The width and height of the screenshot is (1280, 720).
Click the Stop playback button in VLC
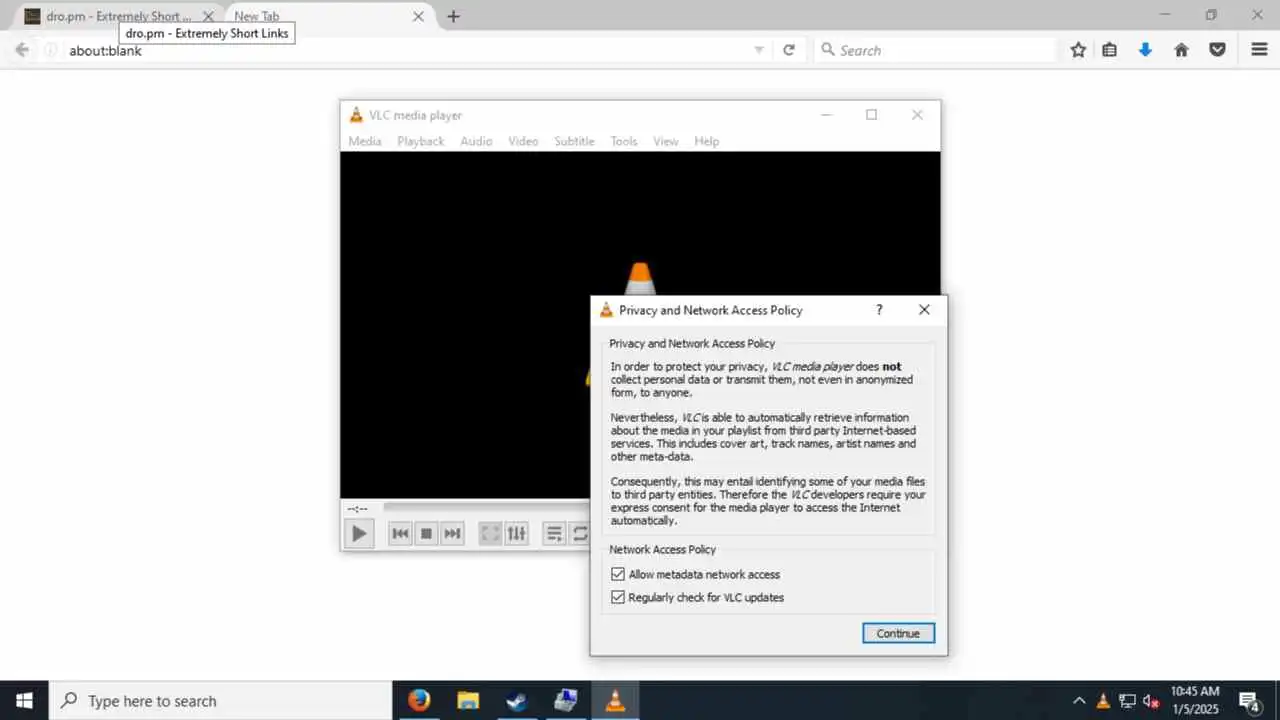426,534
